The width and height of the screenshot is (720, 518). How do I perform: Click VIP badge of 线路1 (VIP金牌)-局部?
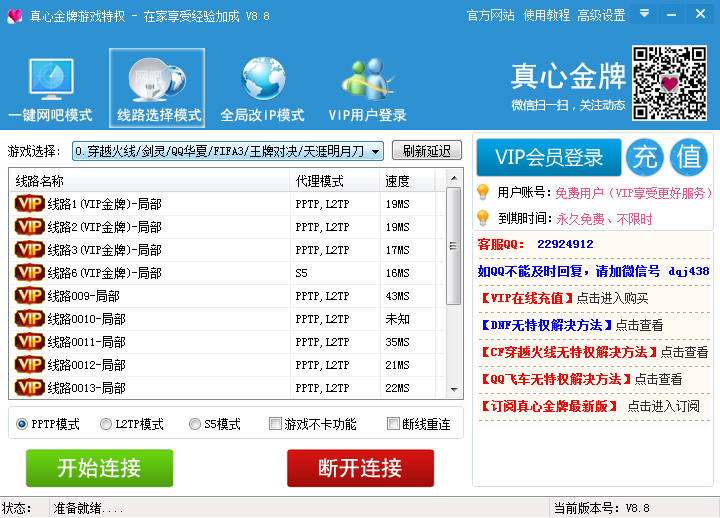point(30,203)
